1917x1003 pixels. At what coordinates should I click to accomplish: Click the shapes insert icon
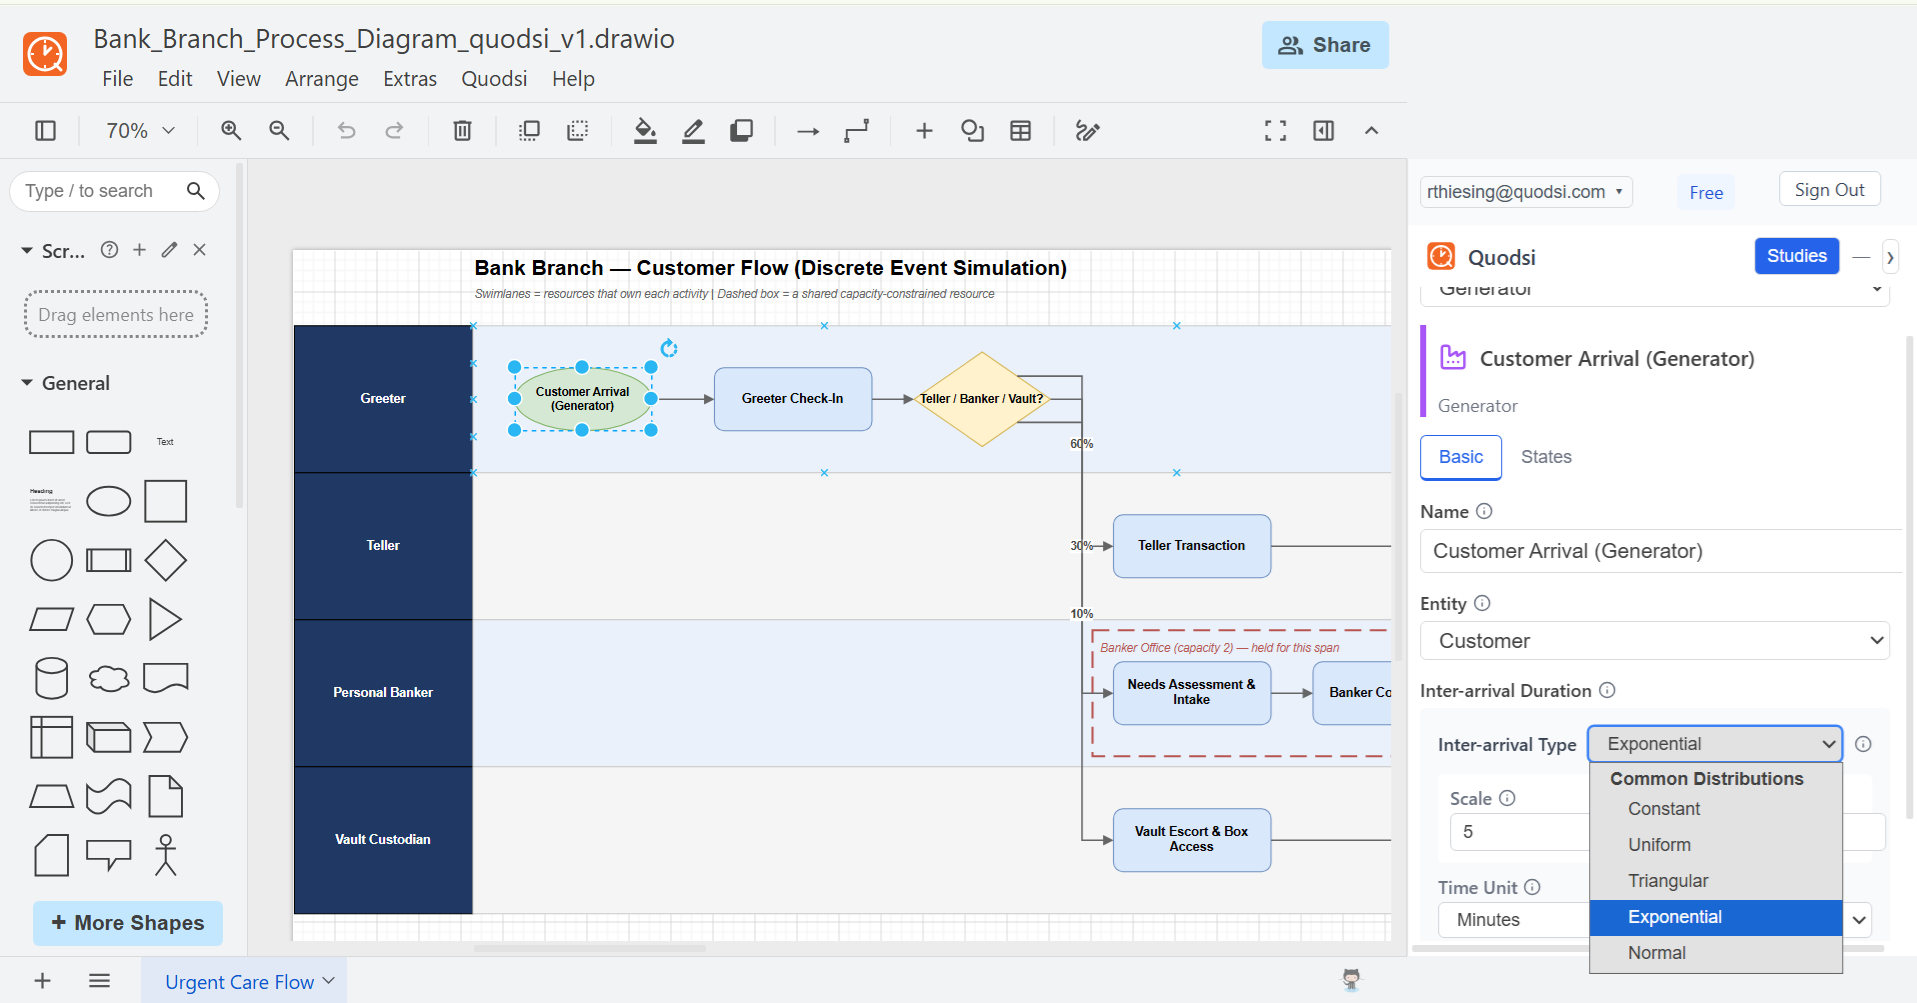972,131
